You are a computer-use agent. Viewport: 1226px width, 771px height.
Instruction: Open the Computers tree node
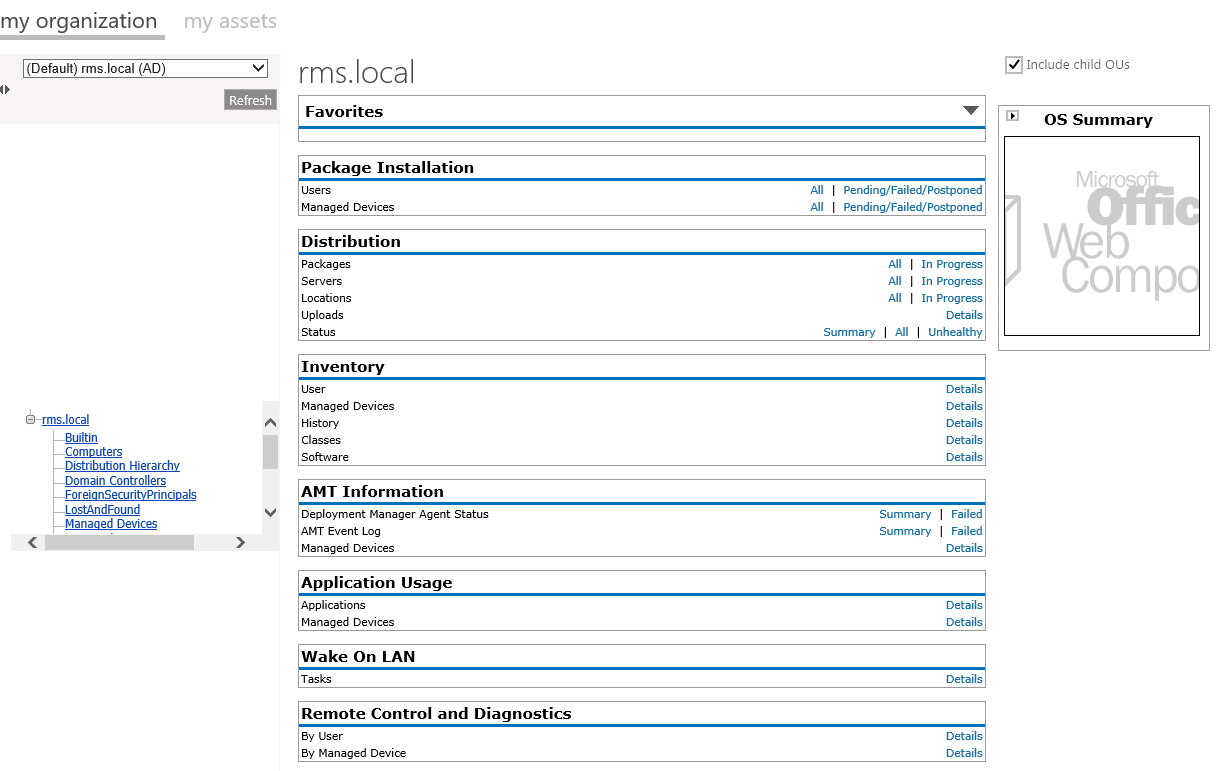tap(93, 452)
